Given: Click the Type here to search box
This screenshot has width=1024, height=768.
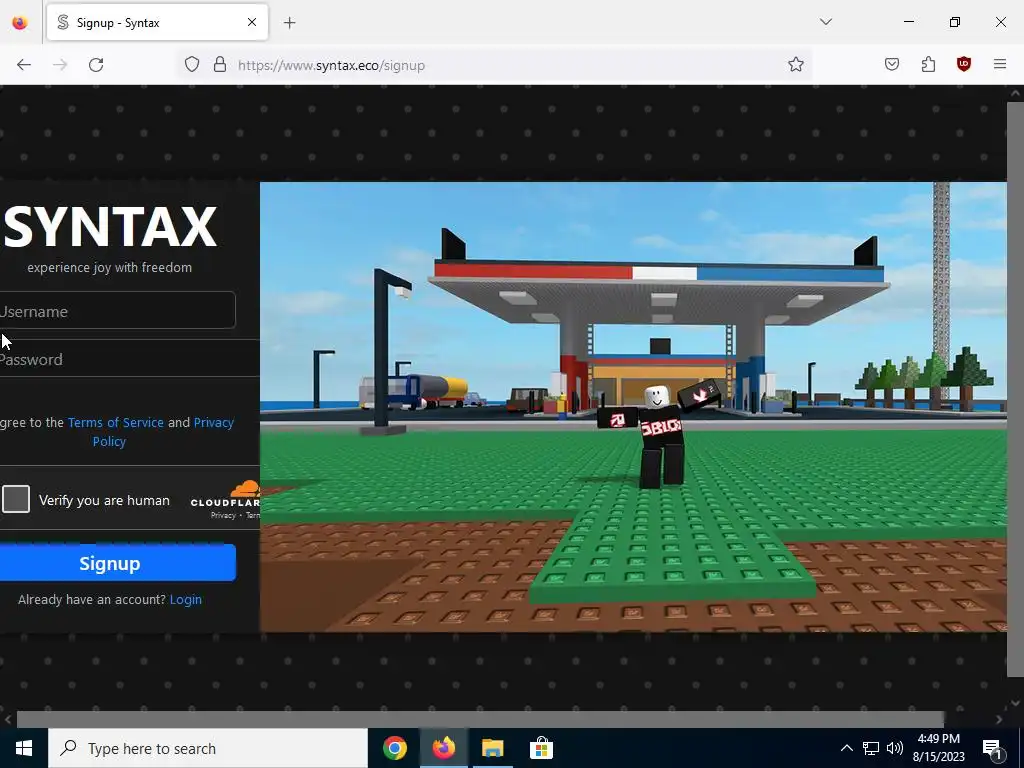Looking at the screenshot, I should click(208, 748).
